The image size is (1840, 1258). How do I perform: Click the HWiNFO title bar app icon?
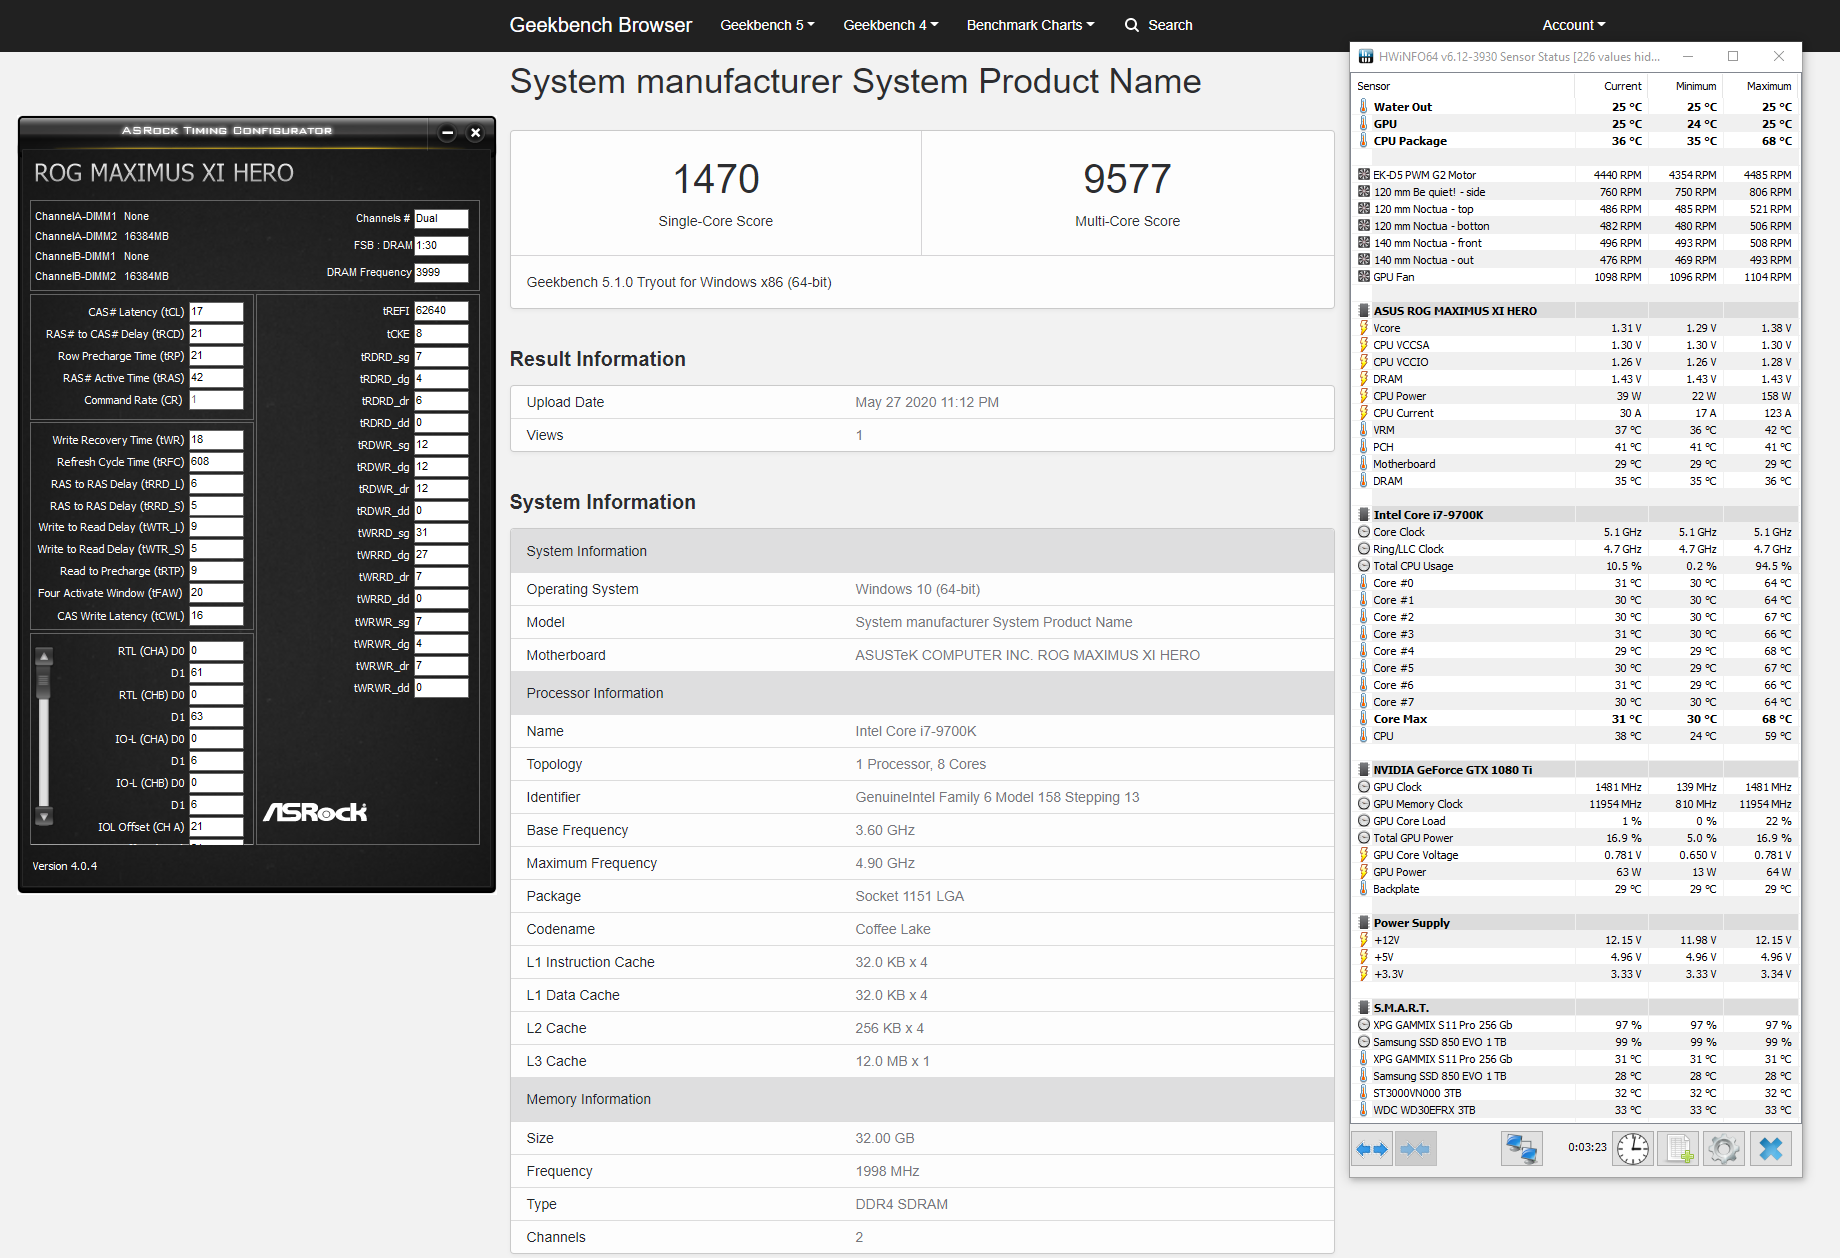pos(1365,57)
